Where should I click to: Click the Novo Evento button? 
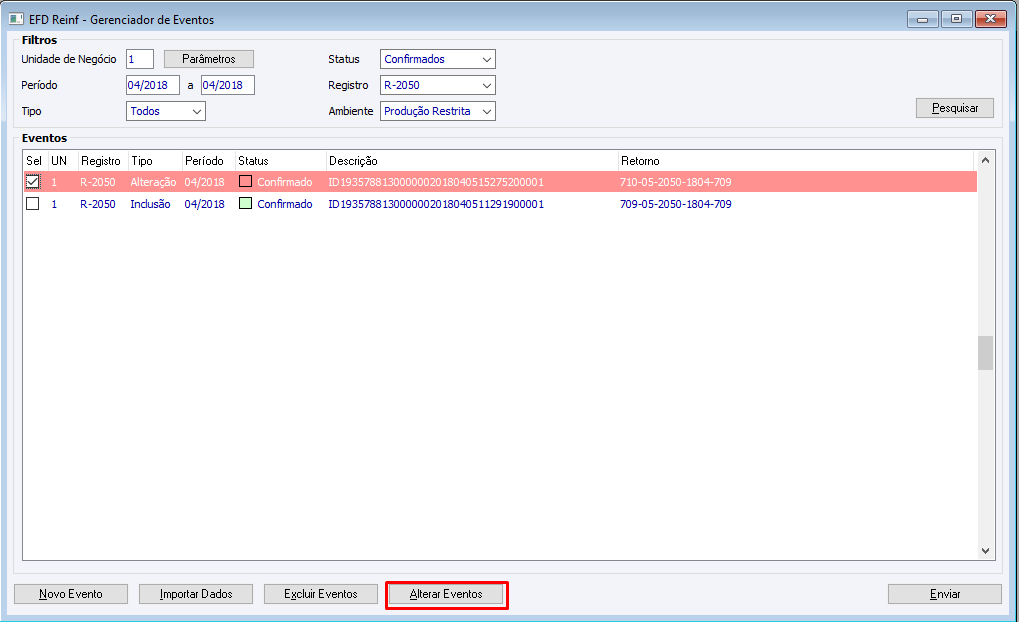[x=71, y=594]
